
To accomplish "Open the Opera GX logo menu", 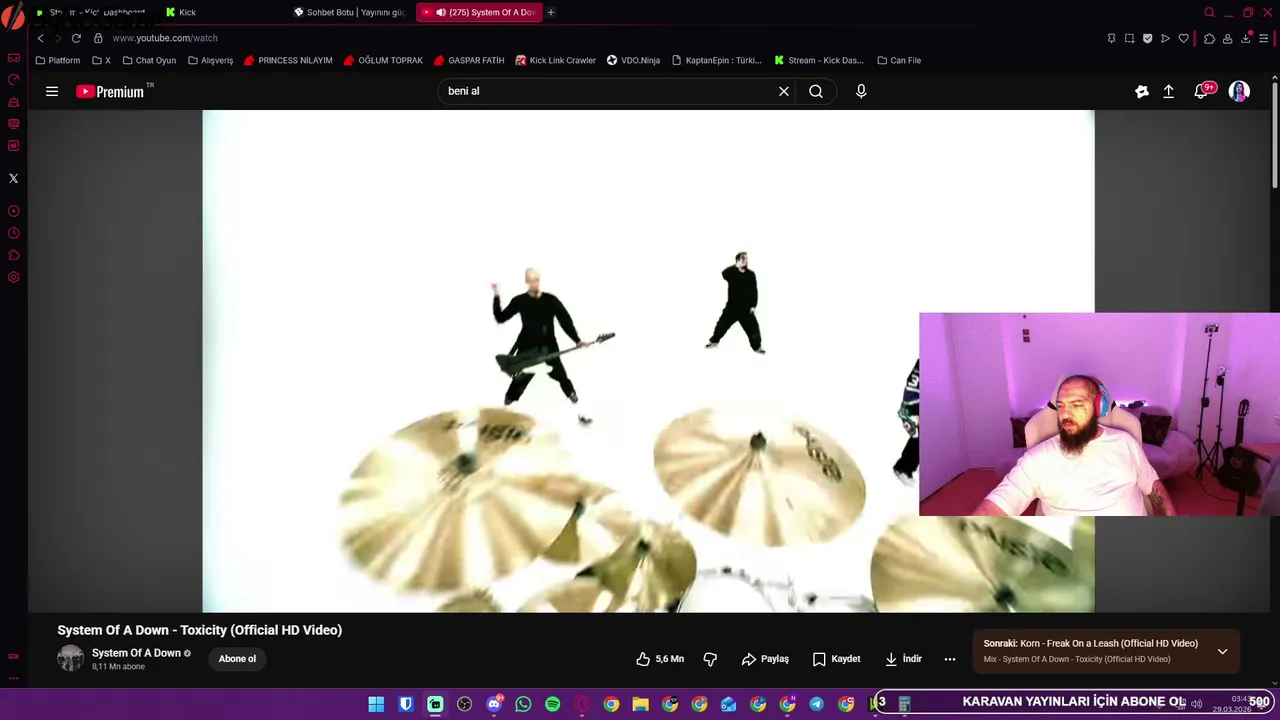I will coord(12,16).
